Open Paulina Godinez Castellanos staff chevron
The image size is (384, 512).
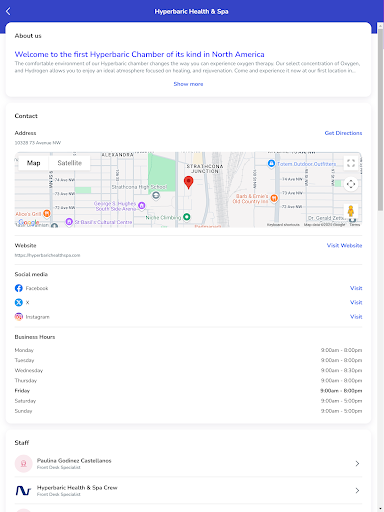click(x=357, y=463)
